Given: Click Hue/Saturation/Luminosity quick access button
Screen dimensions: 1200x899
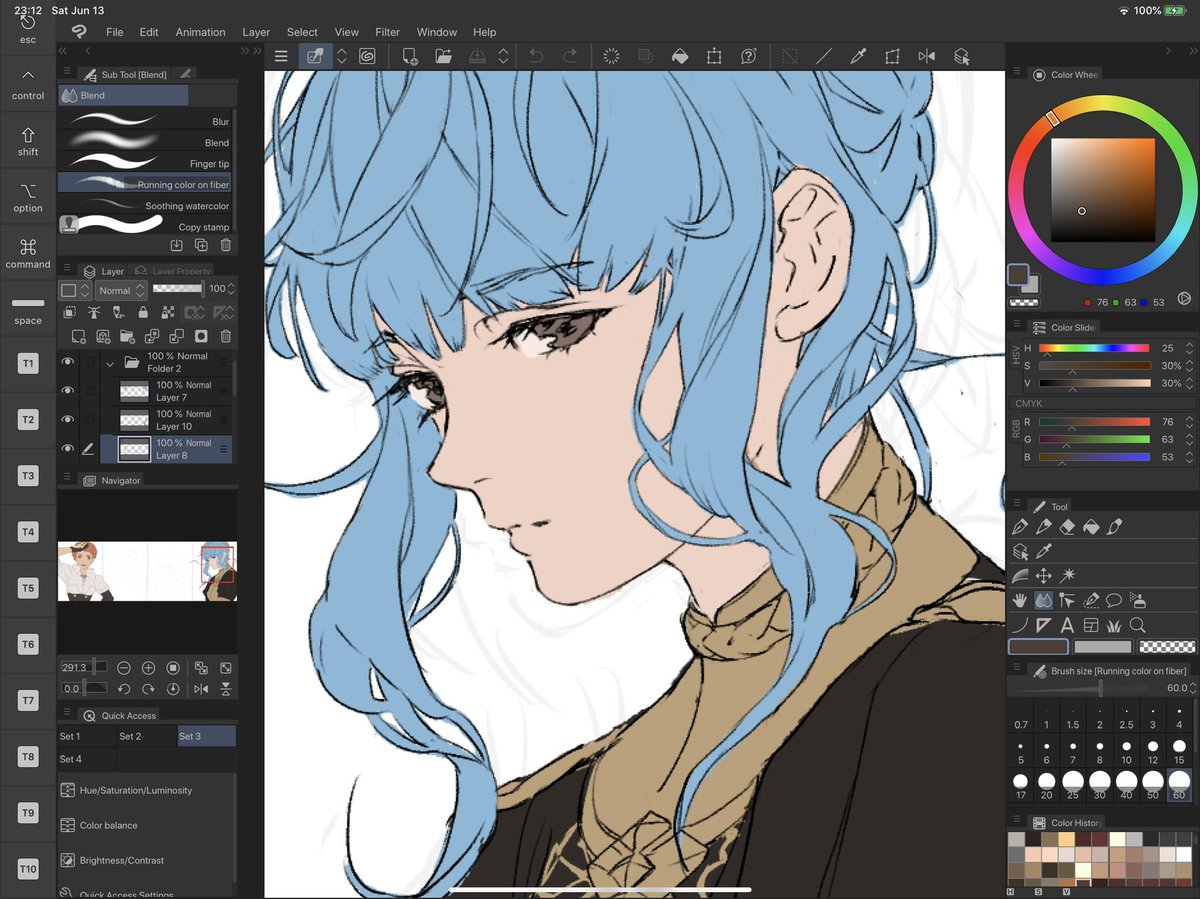Looking at the screenshot, I should [x=146, y=790].
